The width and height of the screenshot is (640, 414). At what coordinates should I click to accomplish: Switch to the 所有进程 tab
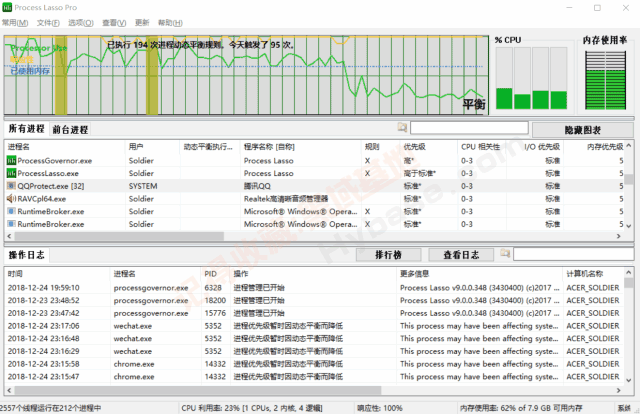[27, 129]
